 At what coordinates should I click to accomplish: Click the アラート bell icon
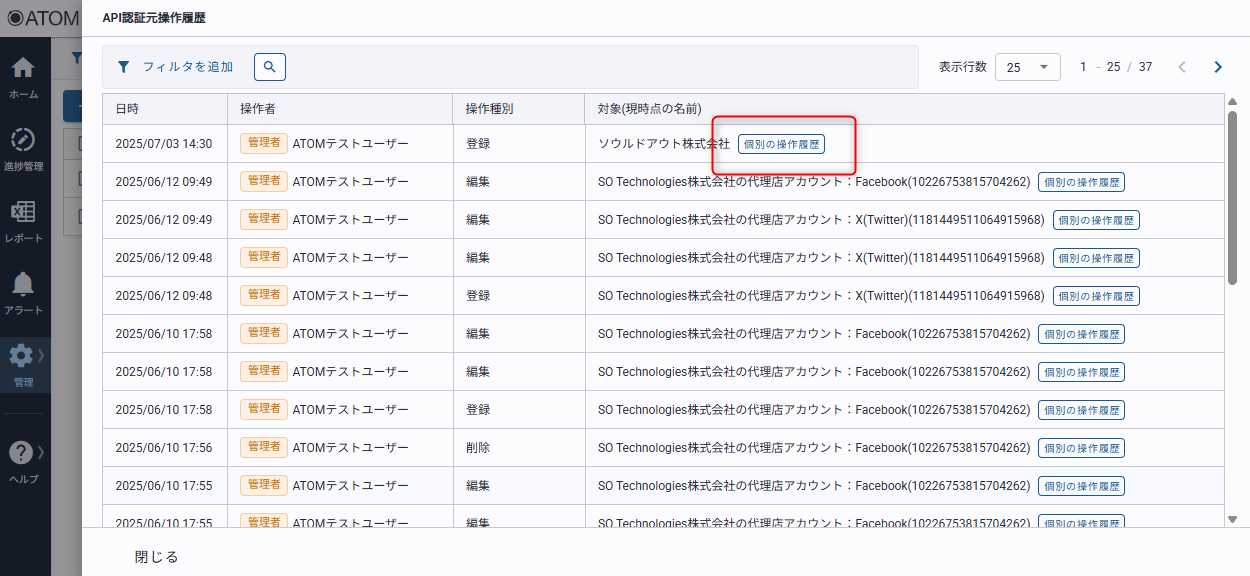click(23, 285)
